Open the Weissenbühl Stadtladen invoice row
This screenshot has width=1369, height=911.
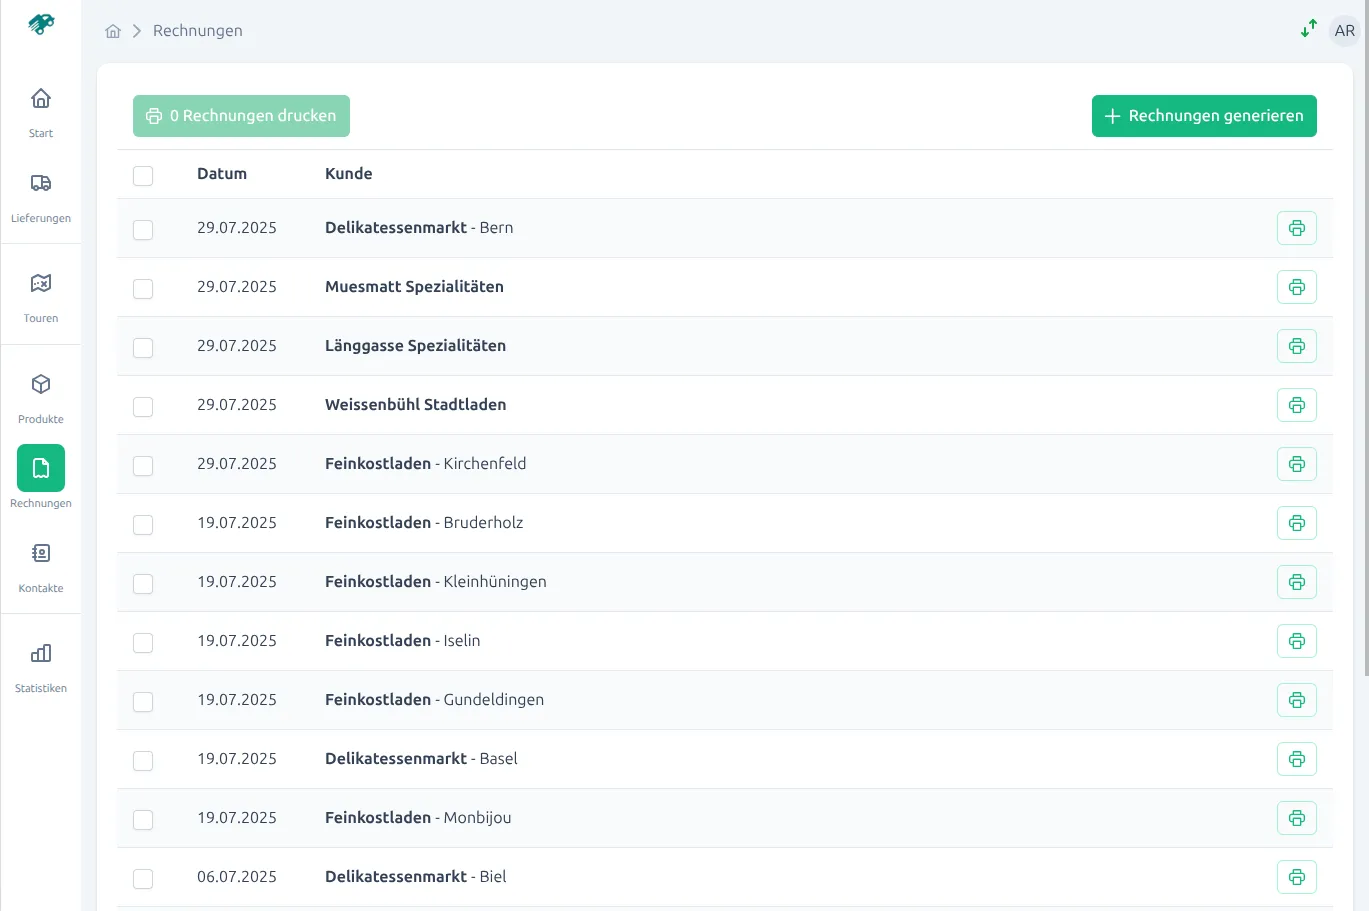[415, 405]
